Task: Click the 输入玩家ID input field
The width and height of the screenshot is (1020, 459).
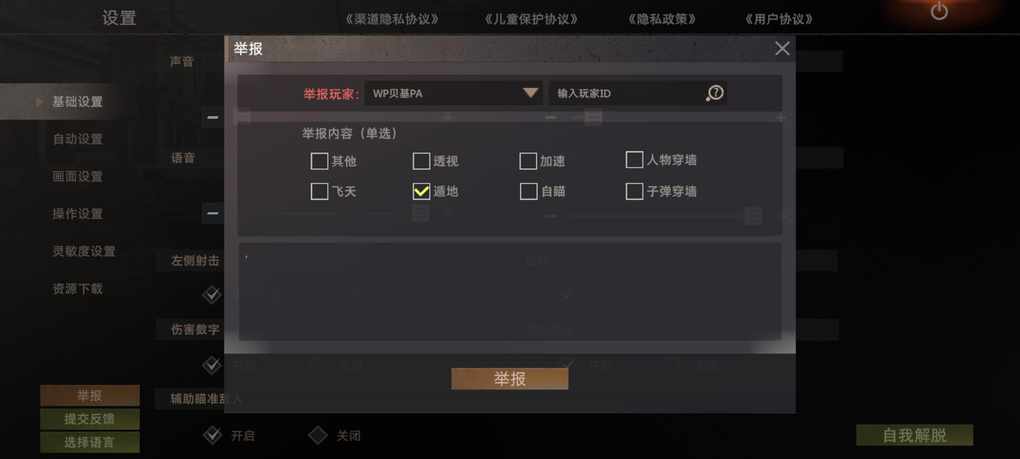Action: 626,93
